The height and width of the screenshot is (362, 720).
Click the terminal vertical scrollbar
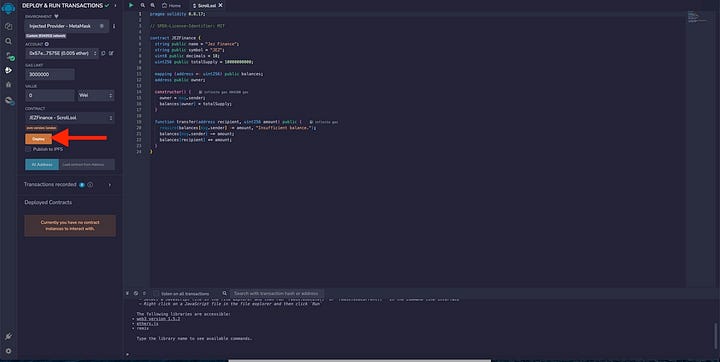point(715,335)
